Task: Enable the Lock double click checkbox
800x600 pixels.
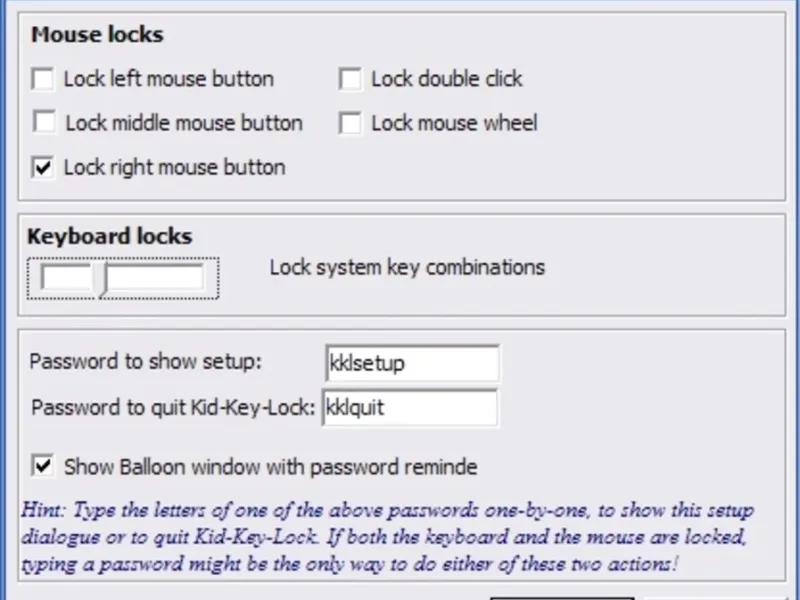Action: click(x=350, y=79)
